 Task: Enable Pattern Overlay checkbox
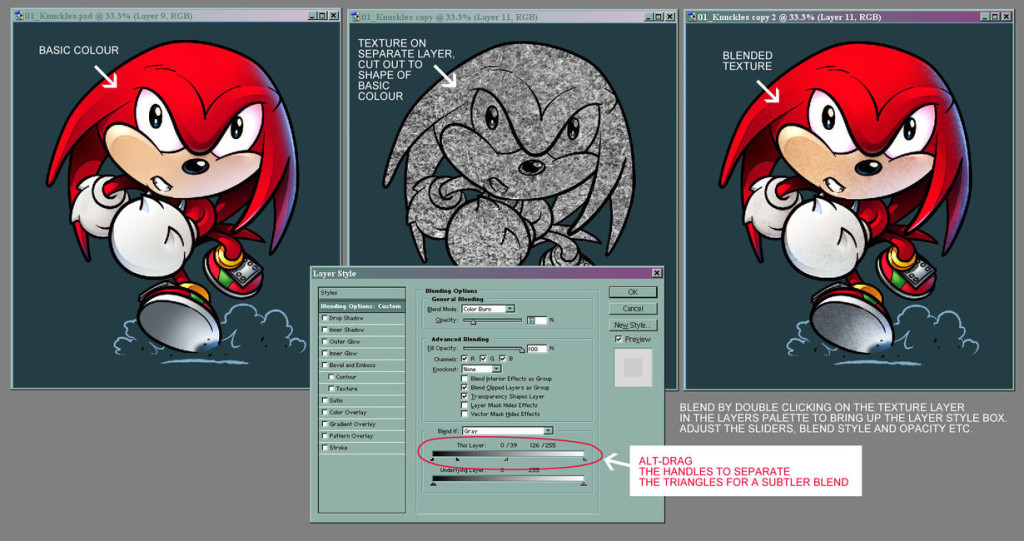coord(325,436)
